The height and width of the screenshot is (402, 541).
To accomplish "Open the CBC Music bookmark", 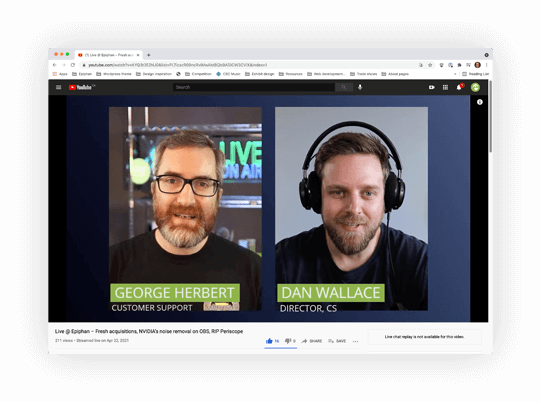I will [228, 74].
